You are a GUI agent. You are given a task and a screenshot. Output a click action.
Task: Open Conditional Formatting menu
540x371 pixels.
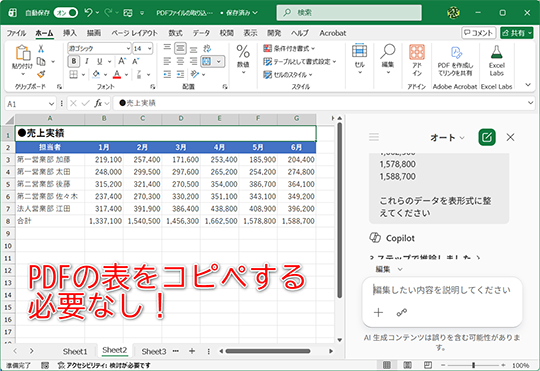289,49
